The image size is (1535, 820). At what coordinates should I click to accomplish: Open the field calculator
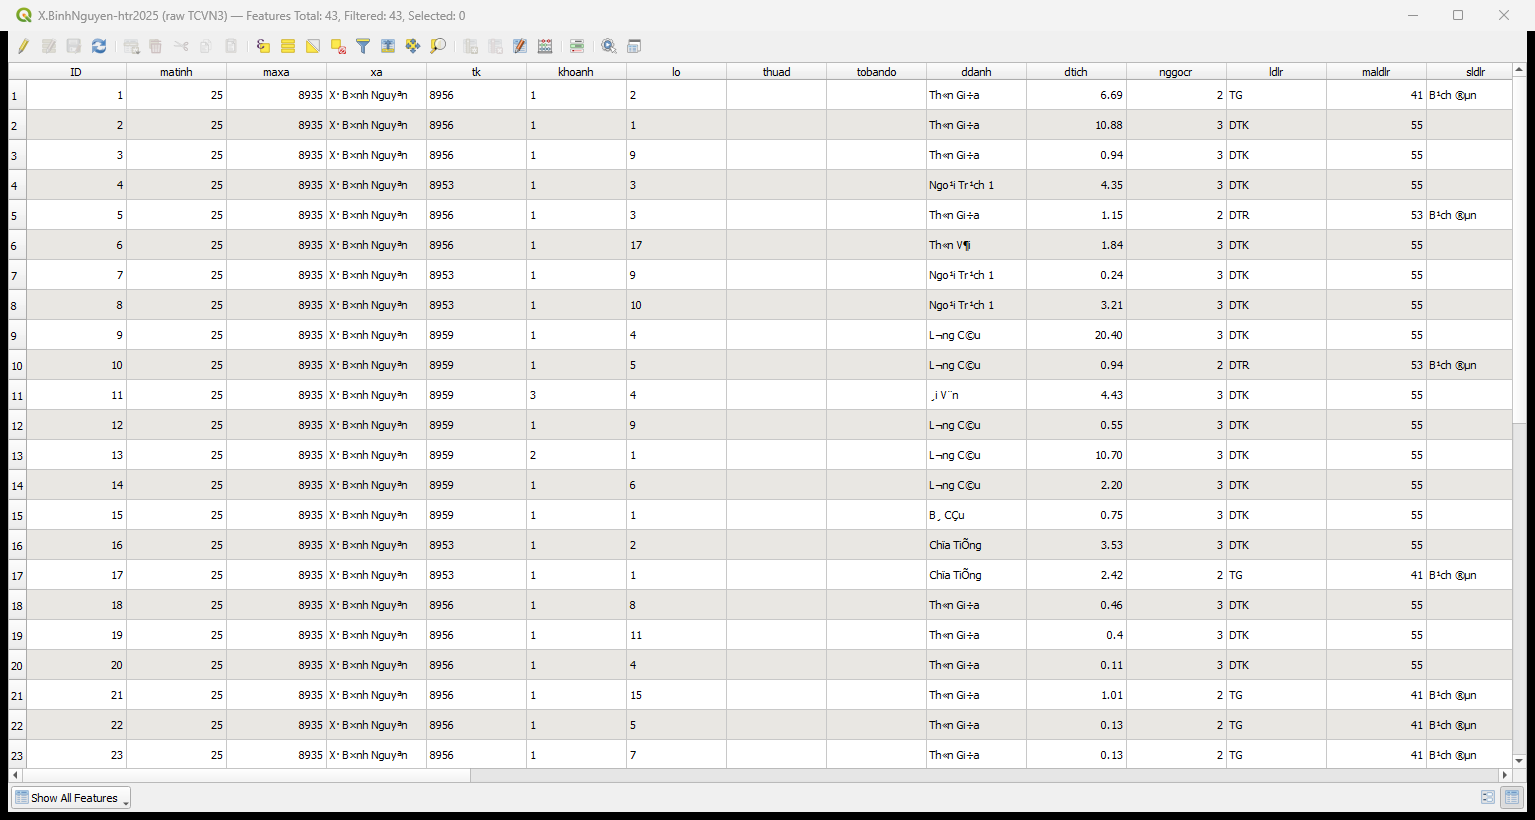click(545, 46)
